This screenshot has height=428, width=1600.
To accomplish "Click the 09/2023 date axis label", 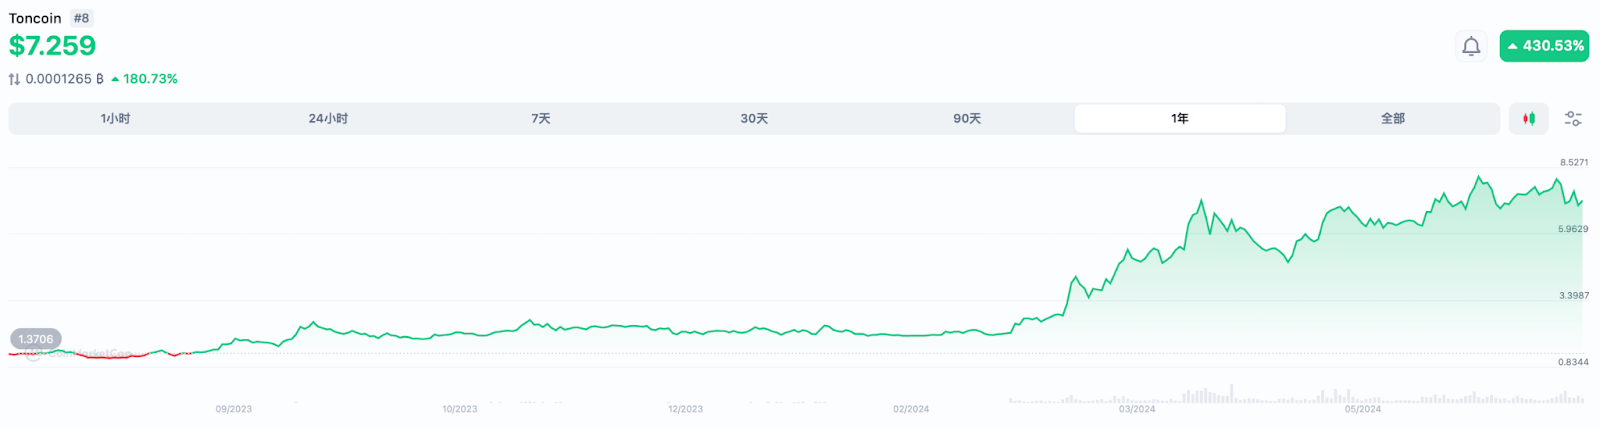I will [x=234, y=409].
